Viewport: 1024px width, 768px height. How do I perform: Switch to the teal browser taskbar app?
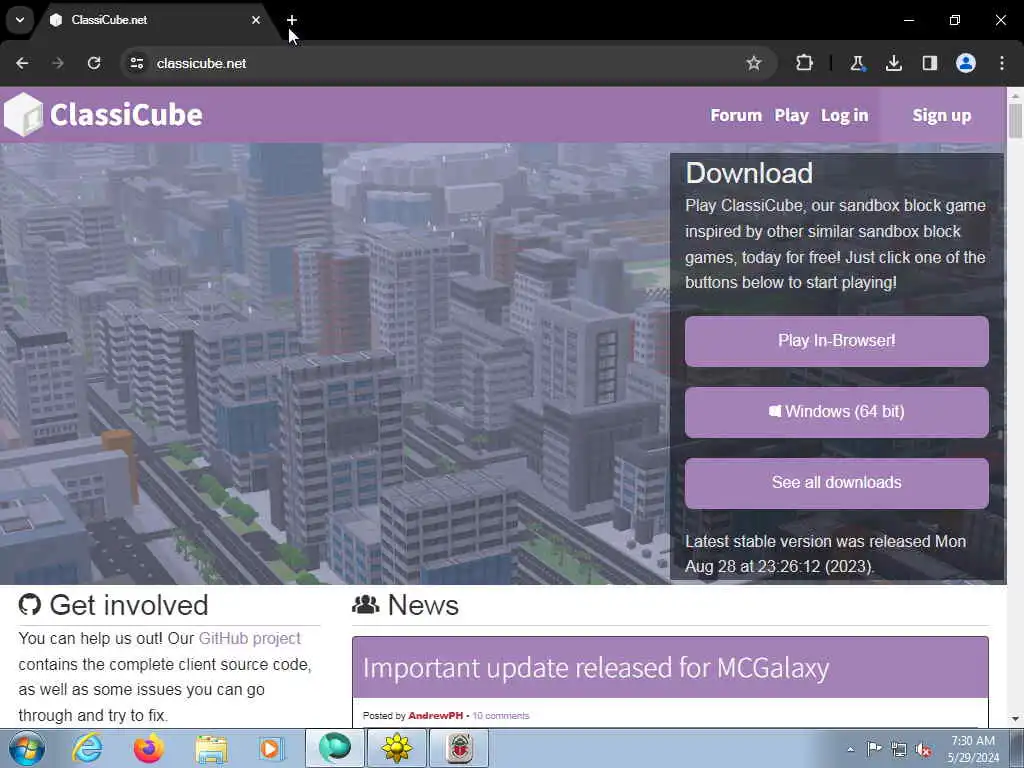click(334, 748)
